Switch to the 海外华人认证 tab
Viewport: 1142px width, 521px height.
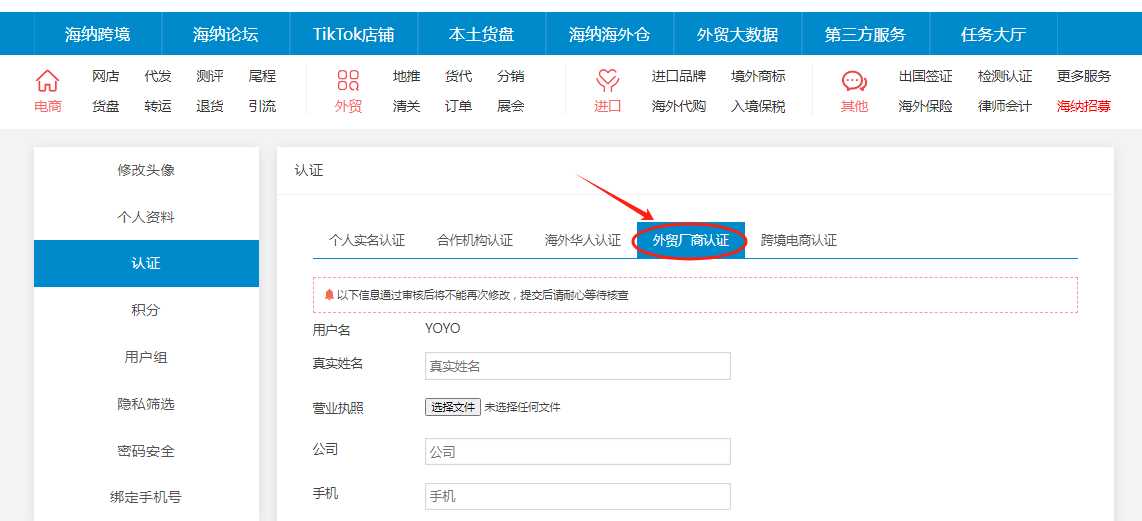pos(583,240)
